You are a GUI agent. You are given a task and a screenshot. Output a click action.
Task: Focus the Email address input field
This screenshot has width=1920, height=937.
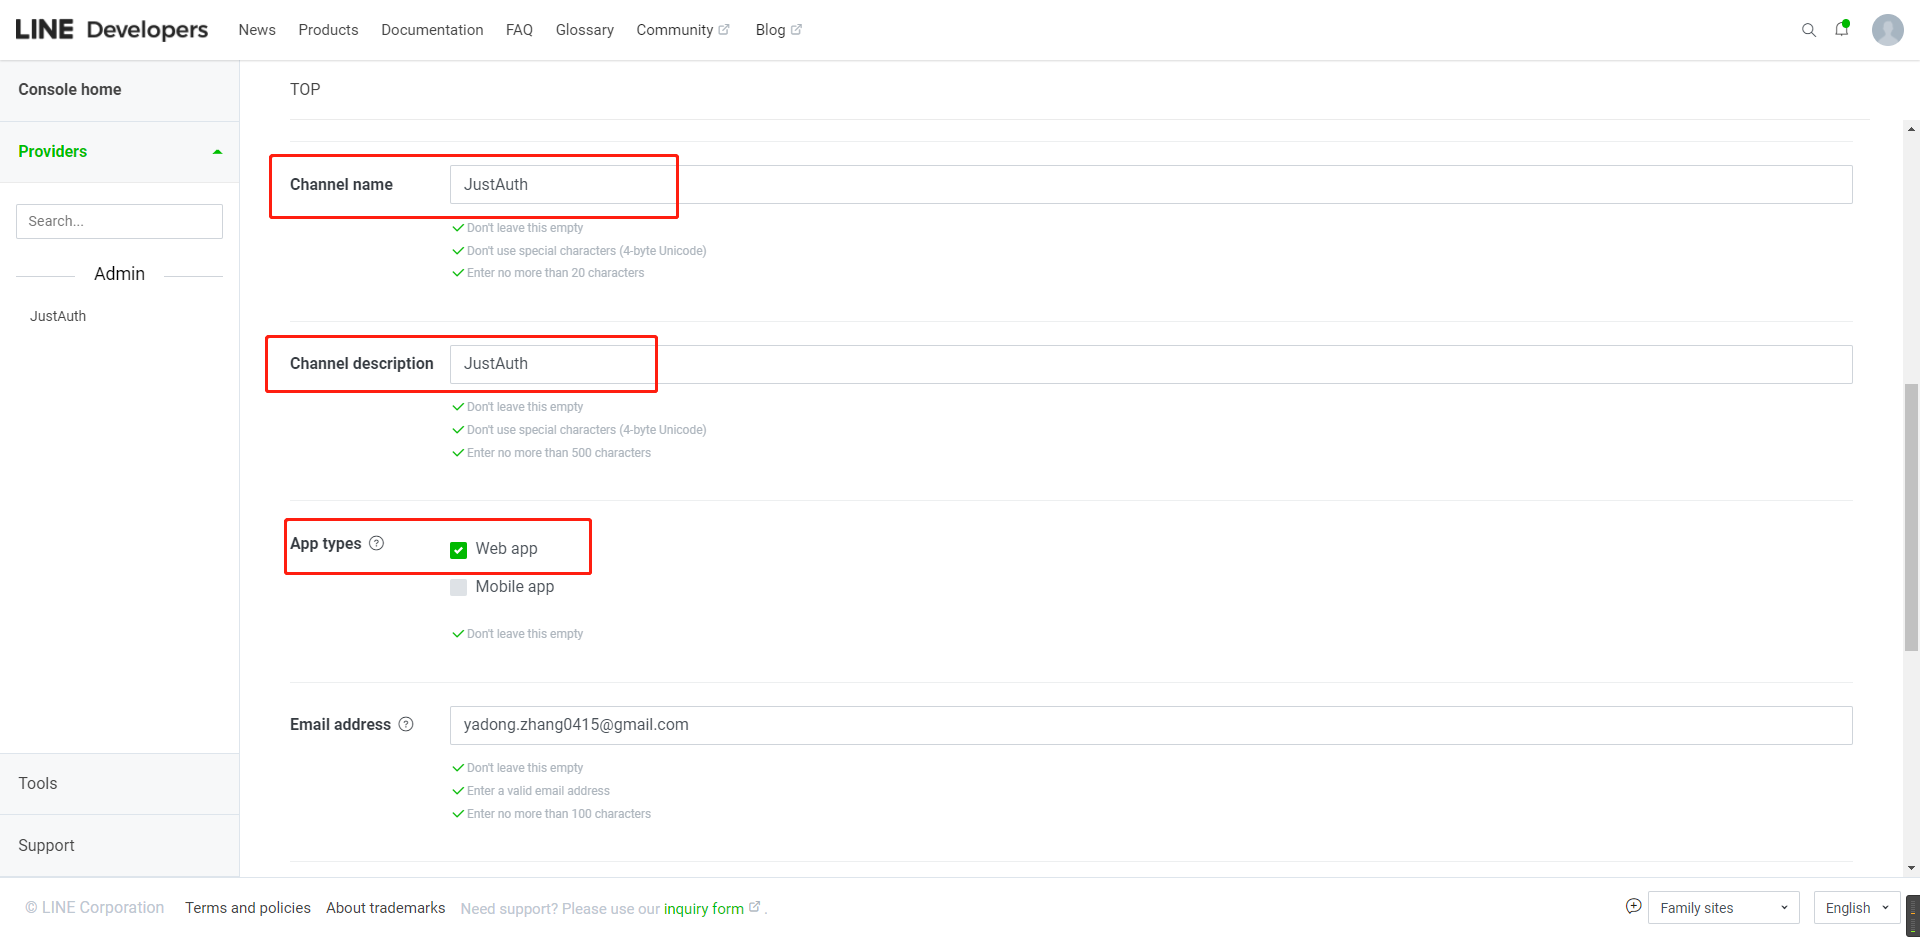1151,725
